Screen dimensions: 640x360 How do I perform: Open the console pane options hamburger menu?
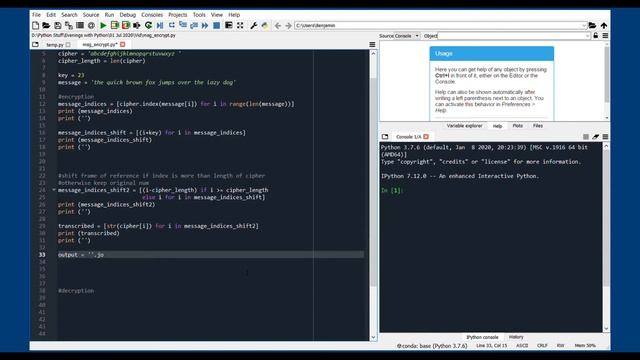click(605, 137)
